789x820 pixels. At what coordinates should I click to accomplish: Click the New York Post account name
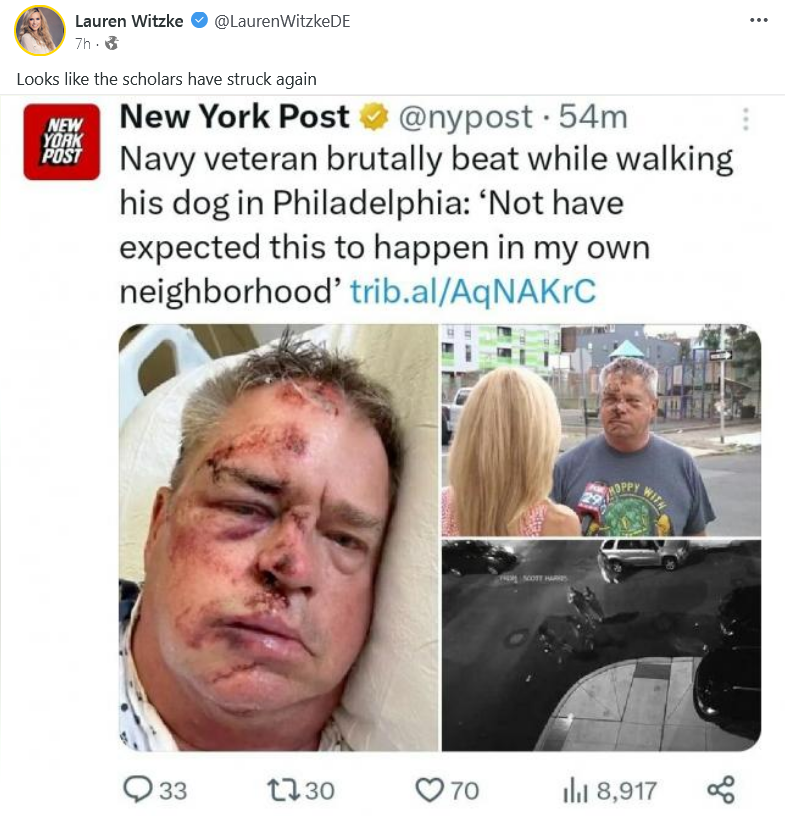(x=234, y=116)
